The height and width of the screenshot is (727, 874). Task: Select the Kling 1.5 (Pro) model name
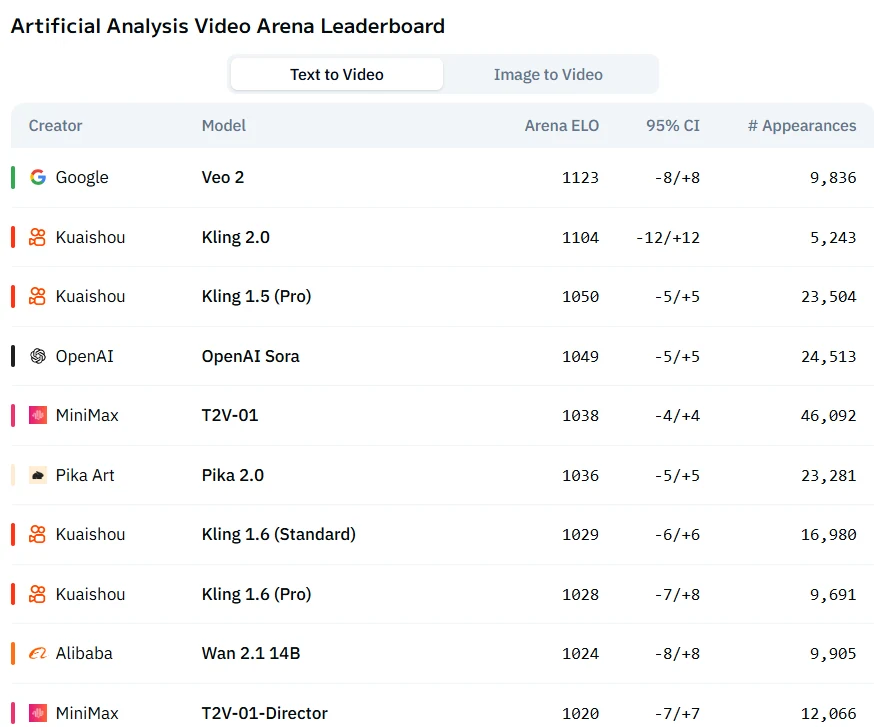tap(256, 296)
